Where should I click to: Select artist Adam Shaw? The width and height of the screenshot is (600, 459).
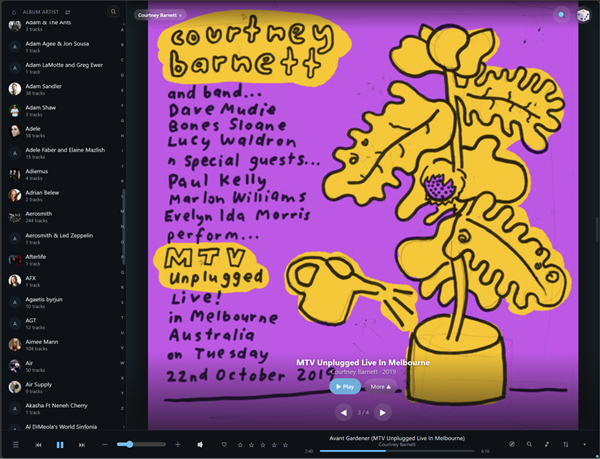pos(63,111)
